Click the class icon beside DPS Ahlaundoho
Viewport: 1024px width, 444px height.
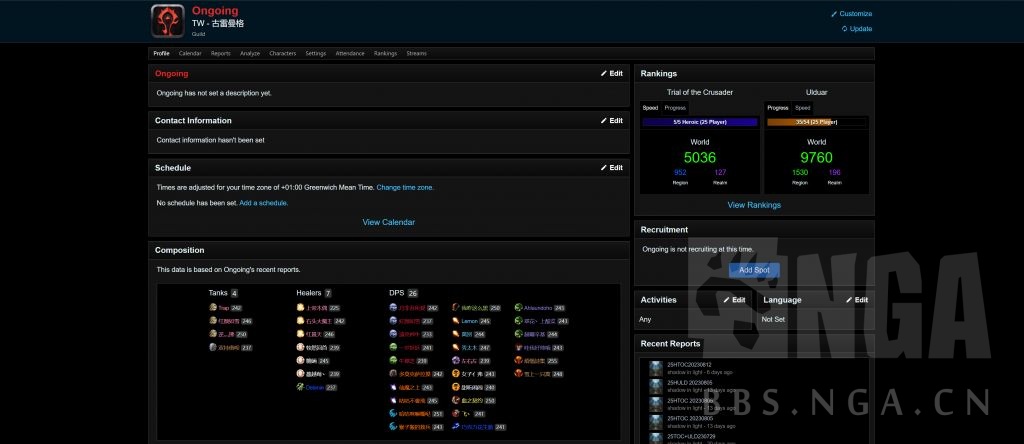click(x=518, y=308)
